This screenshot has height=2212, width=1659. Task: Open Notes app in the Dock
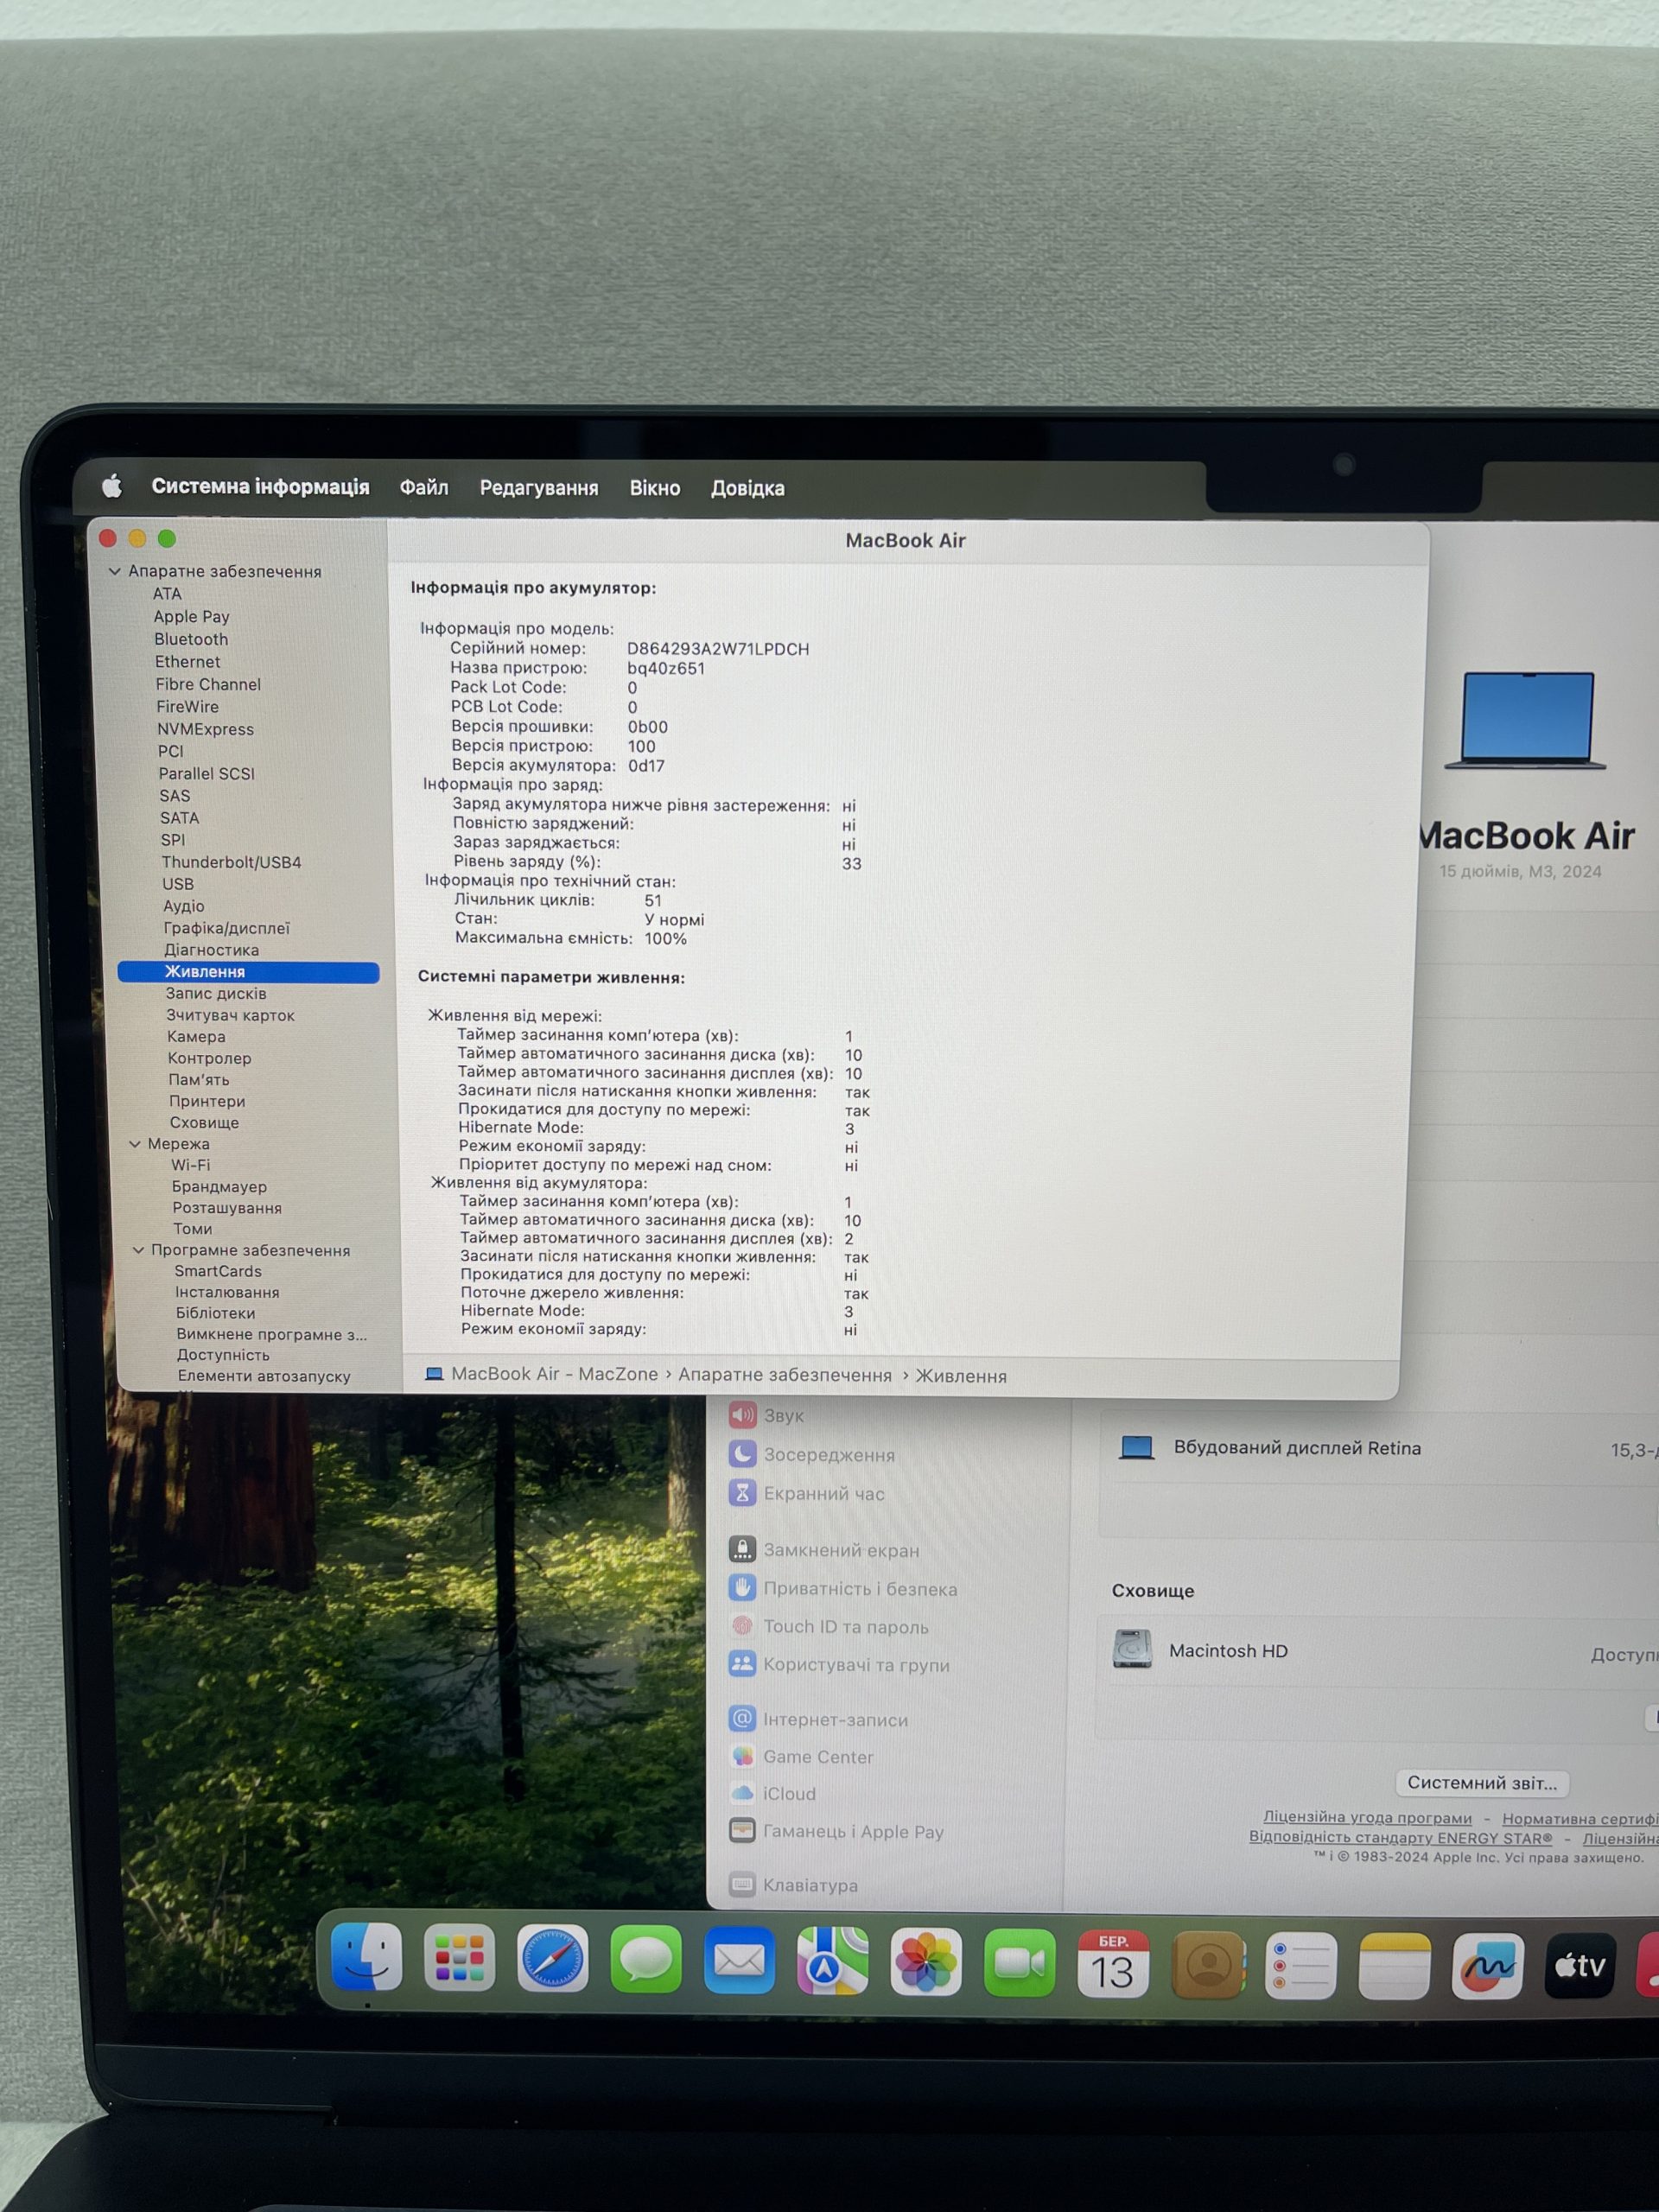1394,1967
